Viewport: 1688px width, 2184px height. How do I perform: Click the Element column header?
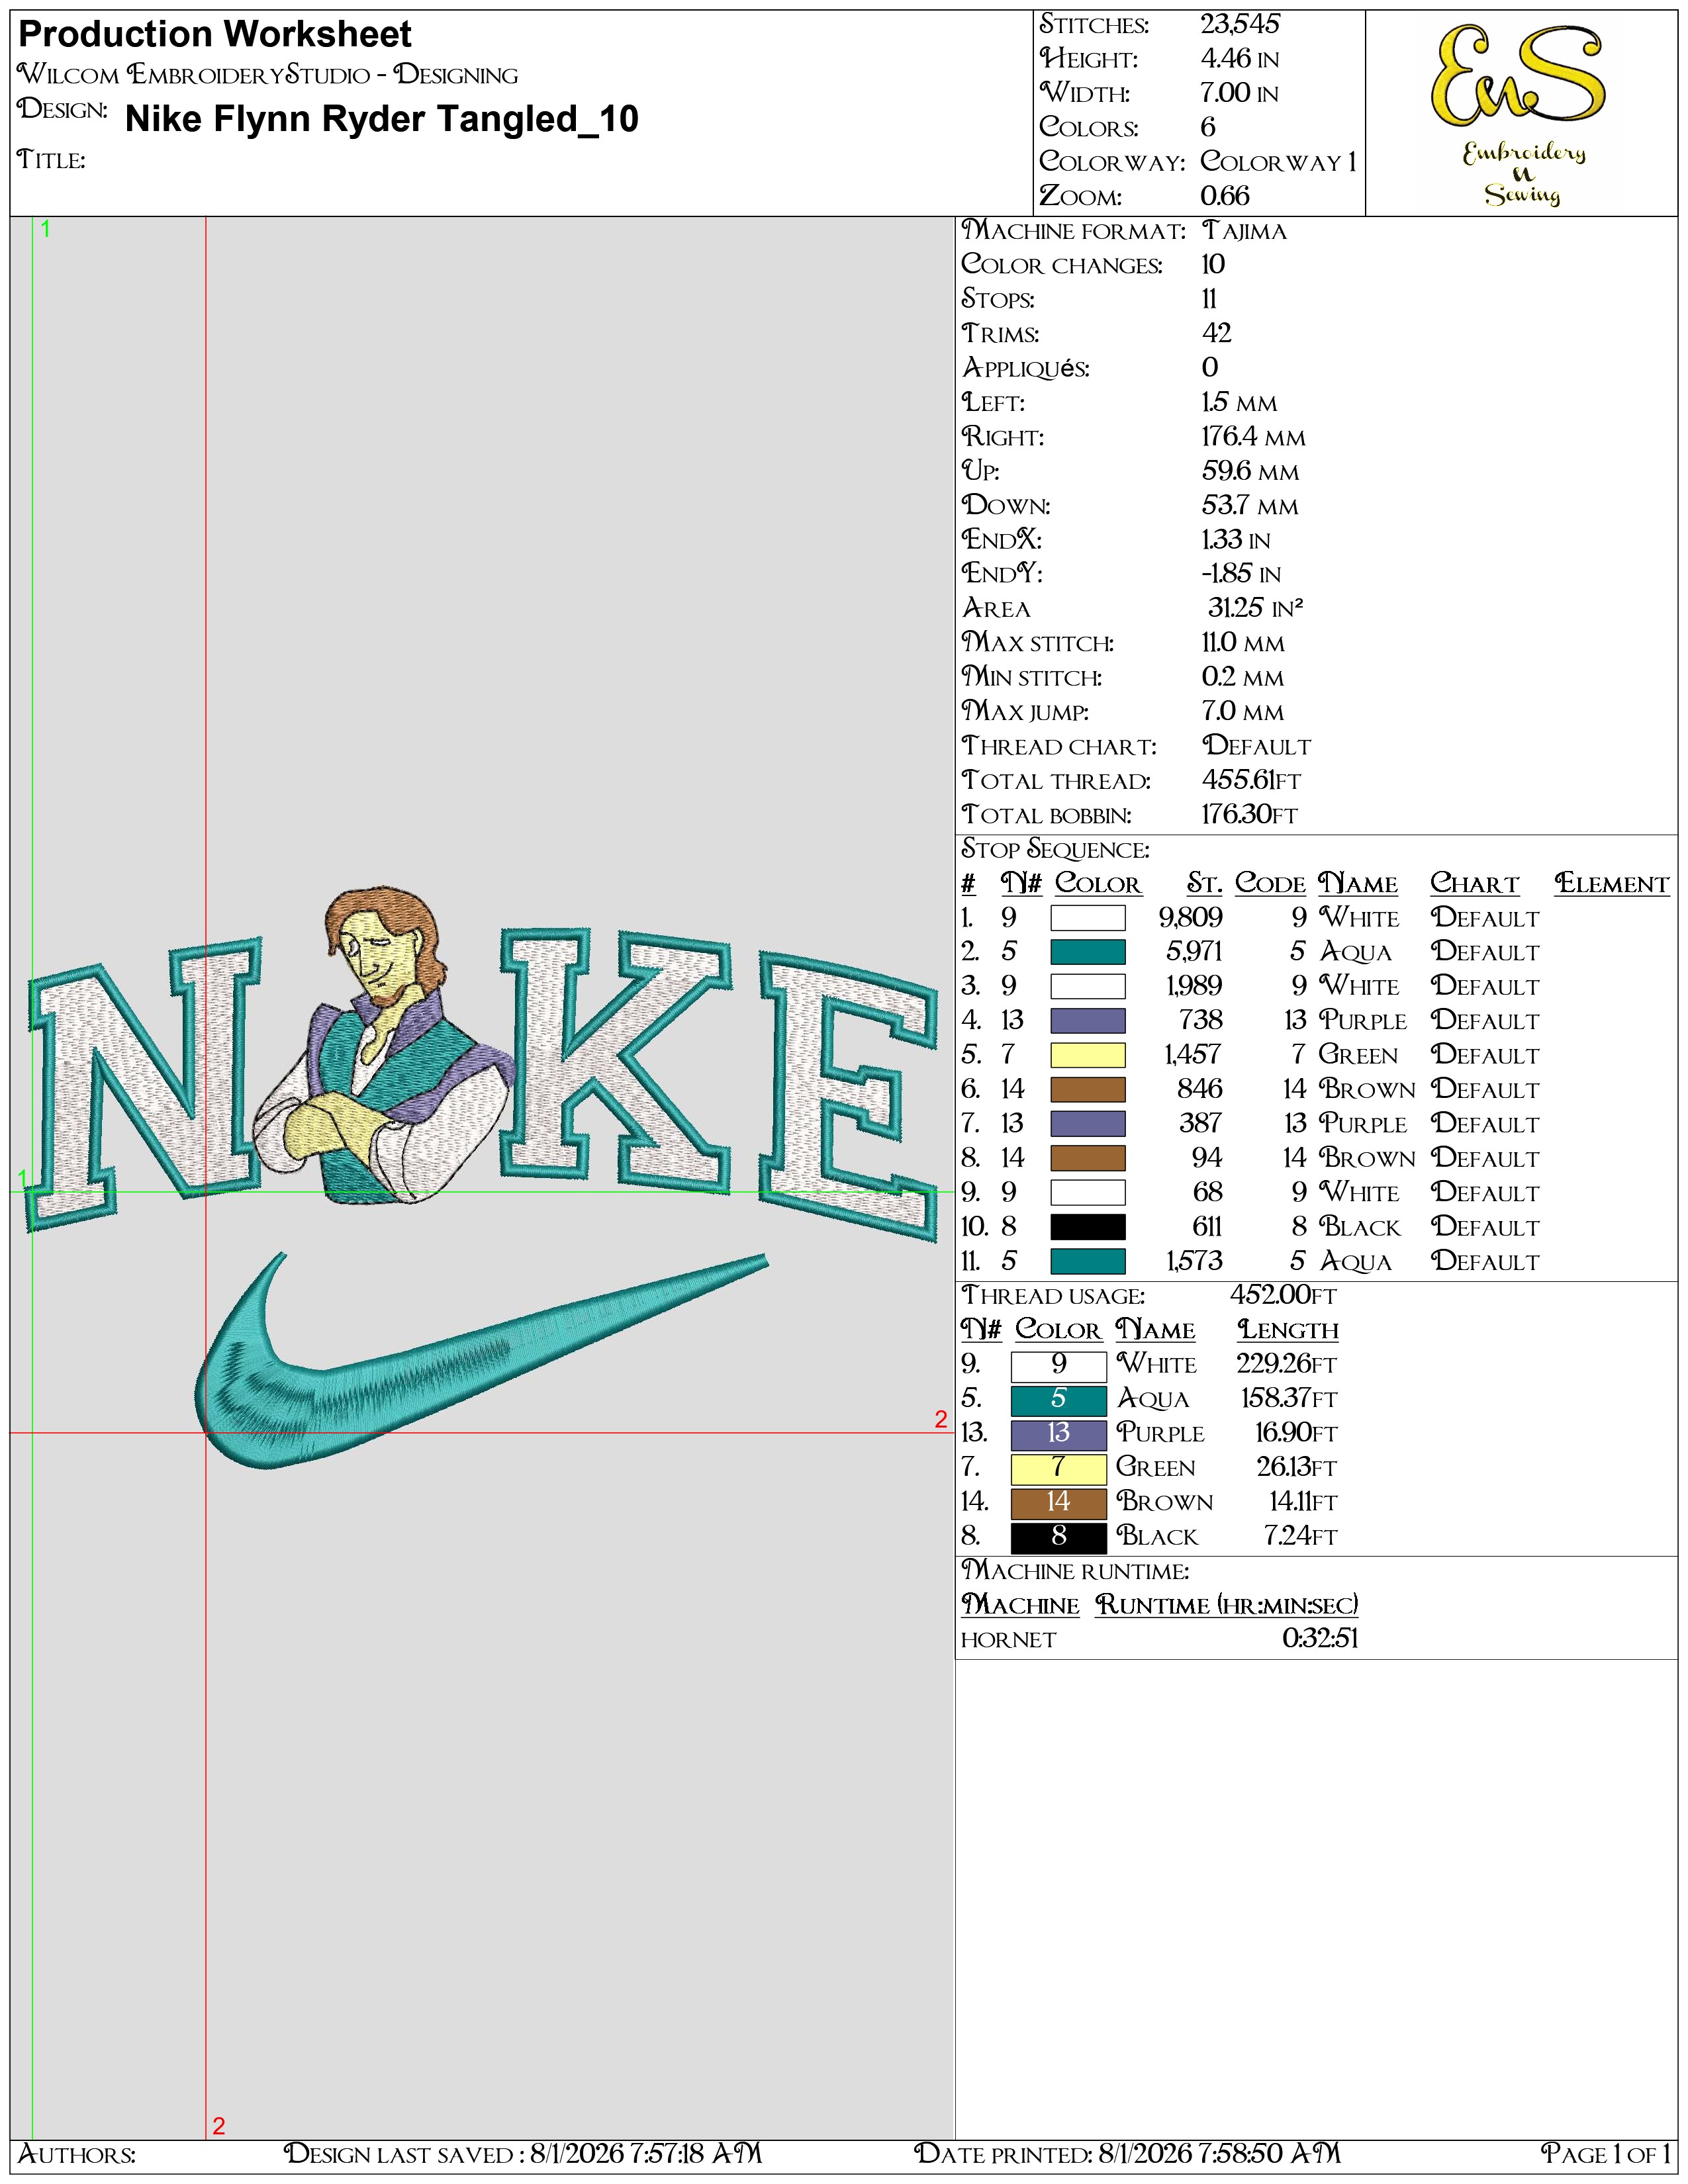point(1611,884)
